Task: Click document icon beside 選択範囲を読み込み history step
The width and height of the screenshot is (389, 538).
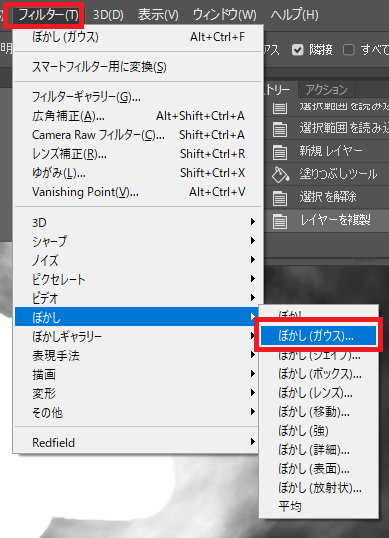Action: (280, 130)
